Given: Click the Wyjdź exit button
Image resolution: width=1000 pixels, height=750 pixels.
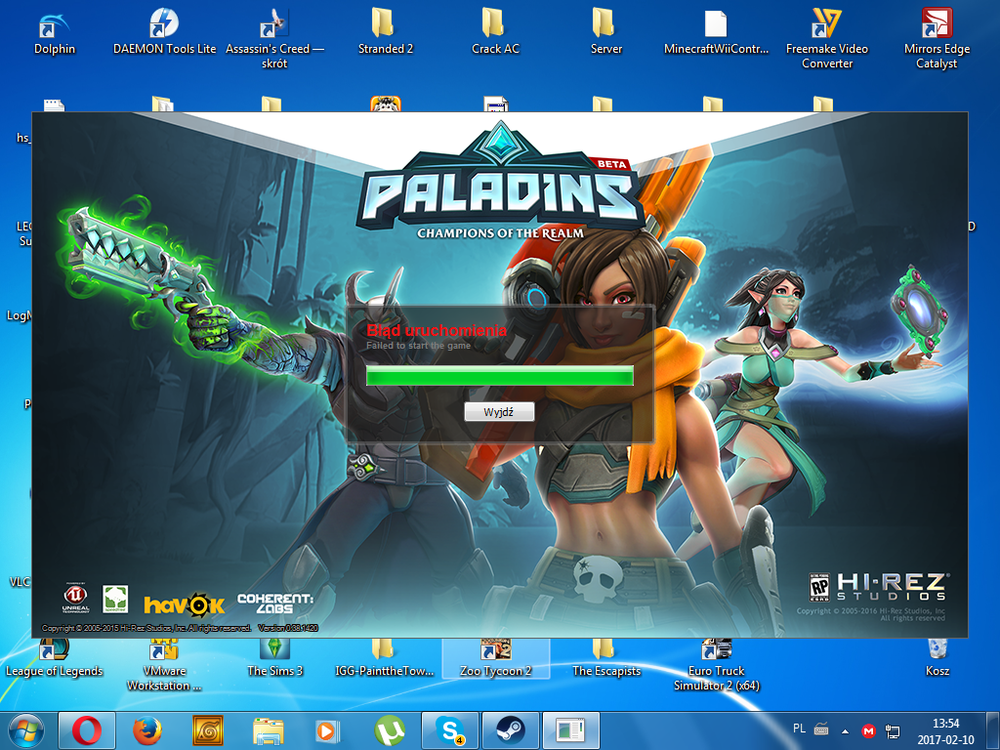Looking at the screenshot, I should tap(499, 412).
